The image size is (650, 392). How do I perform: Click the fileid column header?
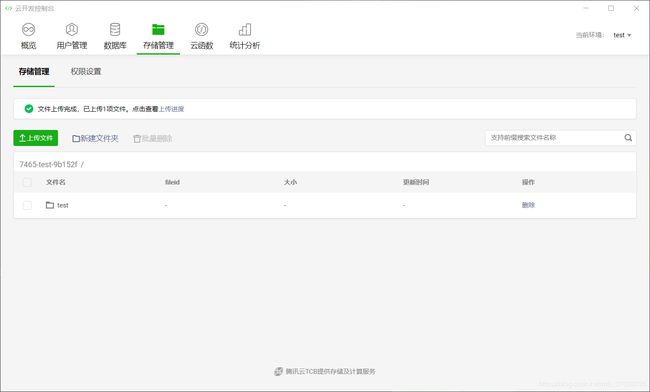point(172,182)
